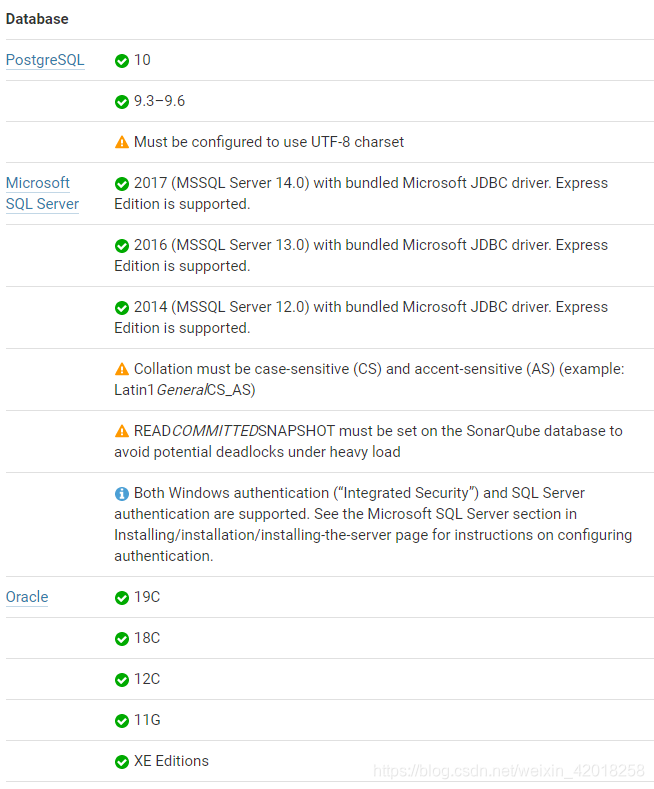Click green checkmark beside Oracle 18C
This screenshot has height=789, width=654.
coord(122,639)
